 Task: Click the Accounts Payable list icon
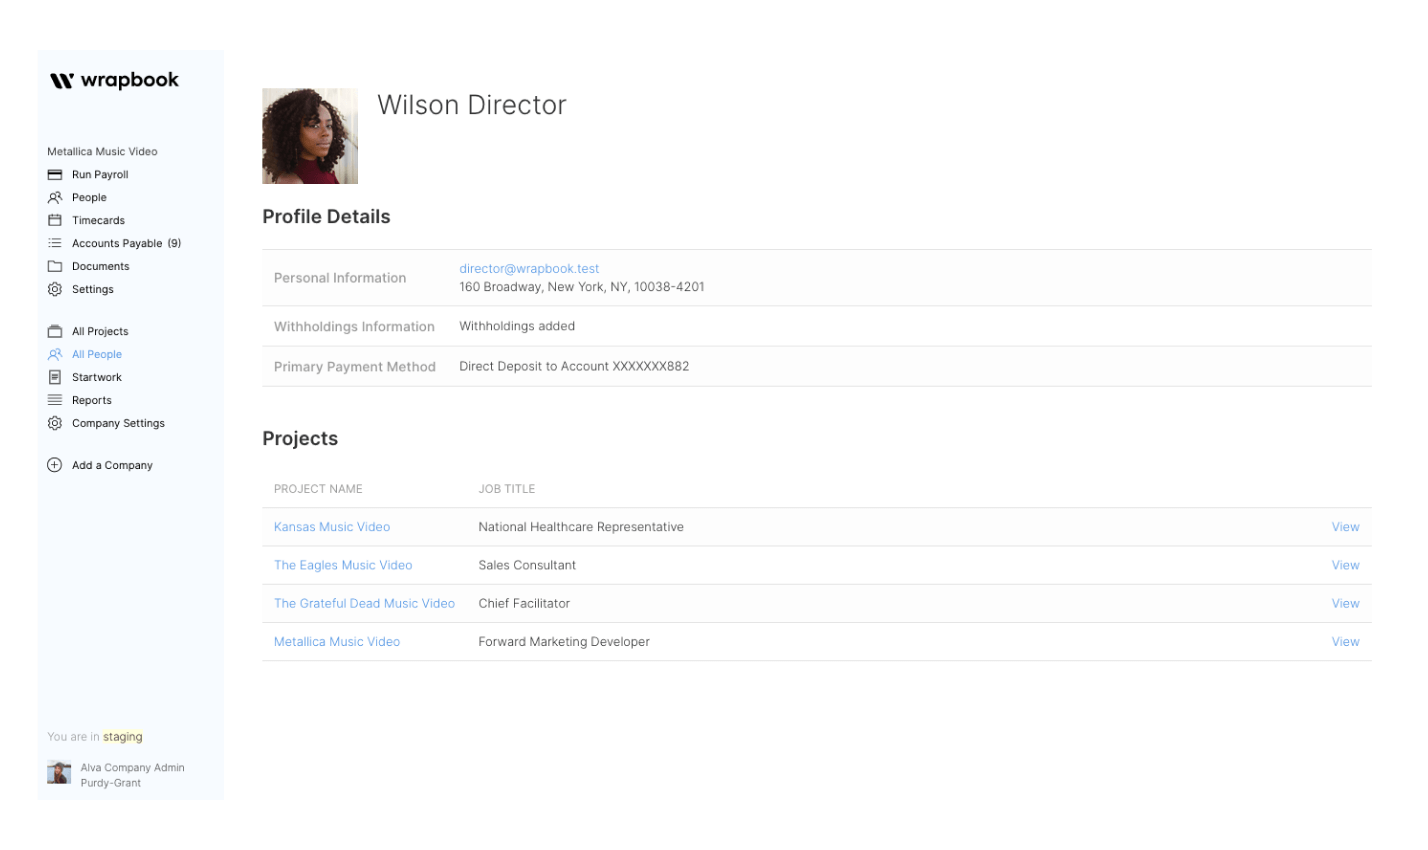(x=55, y=244)
